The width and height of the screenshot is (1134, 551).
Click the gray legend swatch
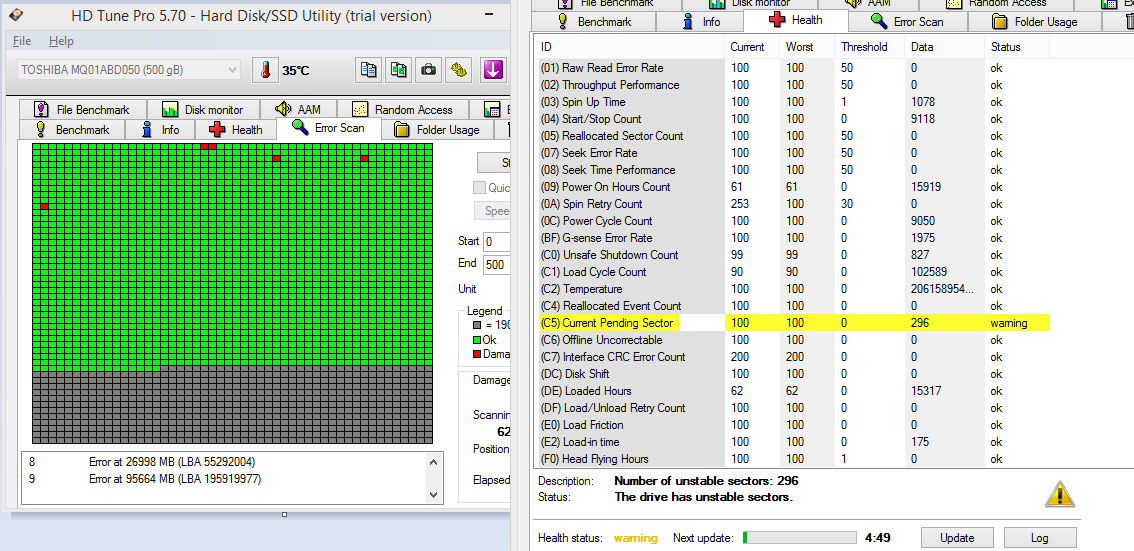click(476, 325)
